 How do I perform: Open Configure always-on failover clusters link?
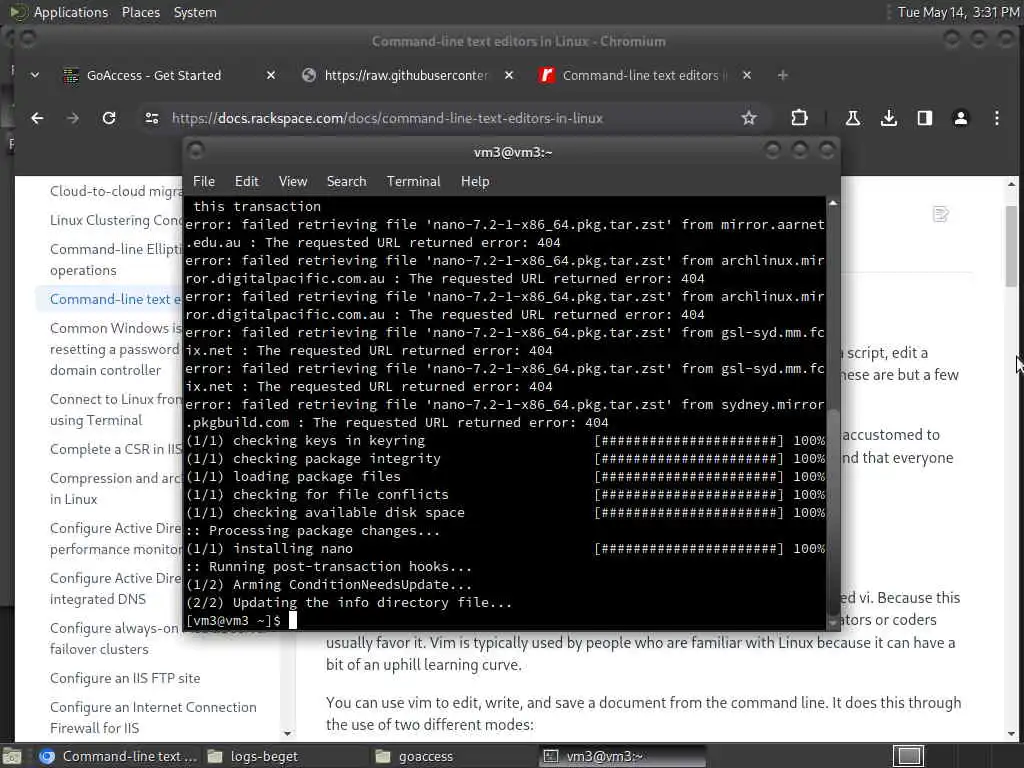tap(114, 638)
